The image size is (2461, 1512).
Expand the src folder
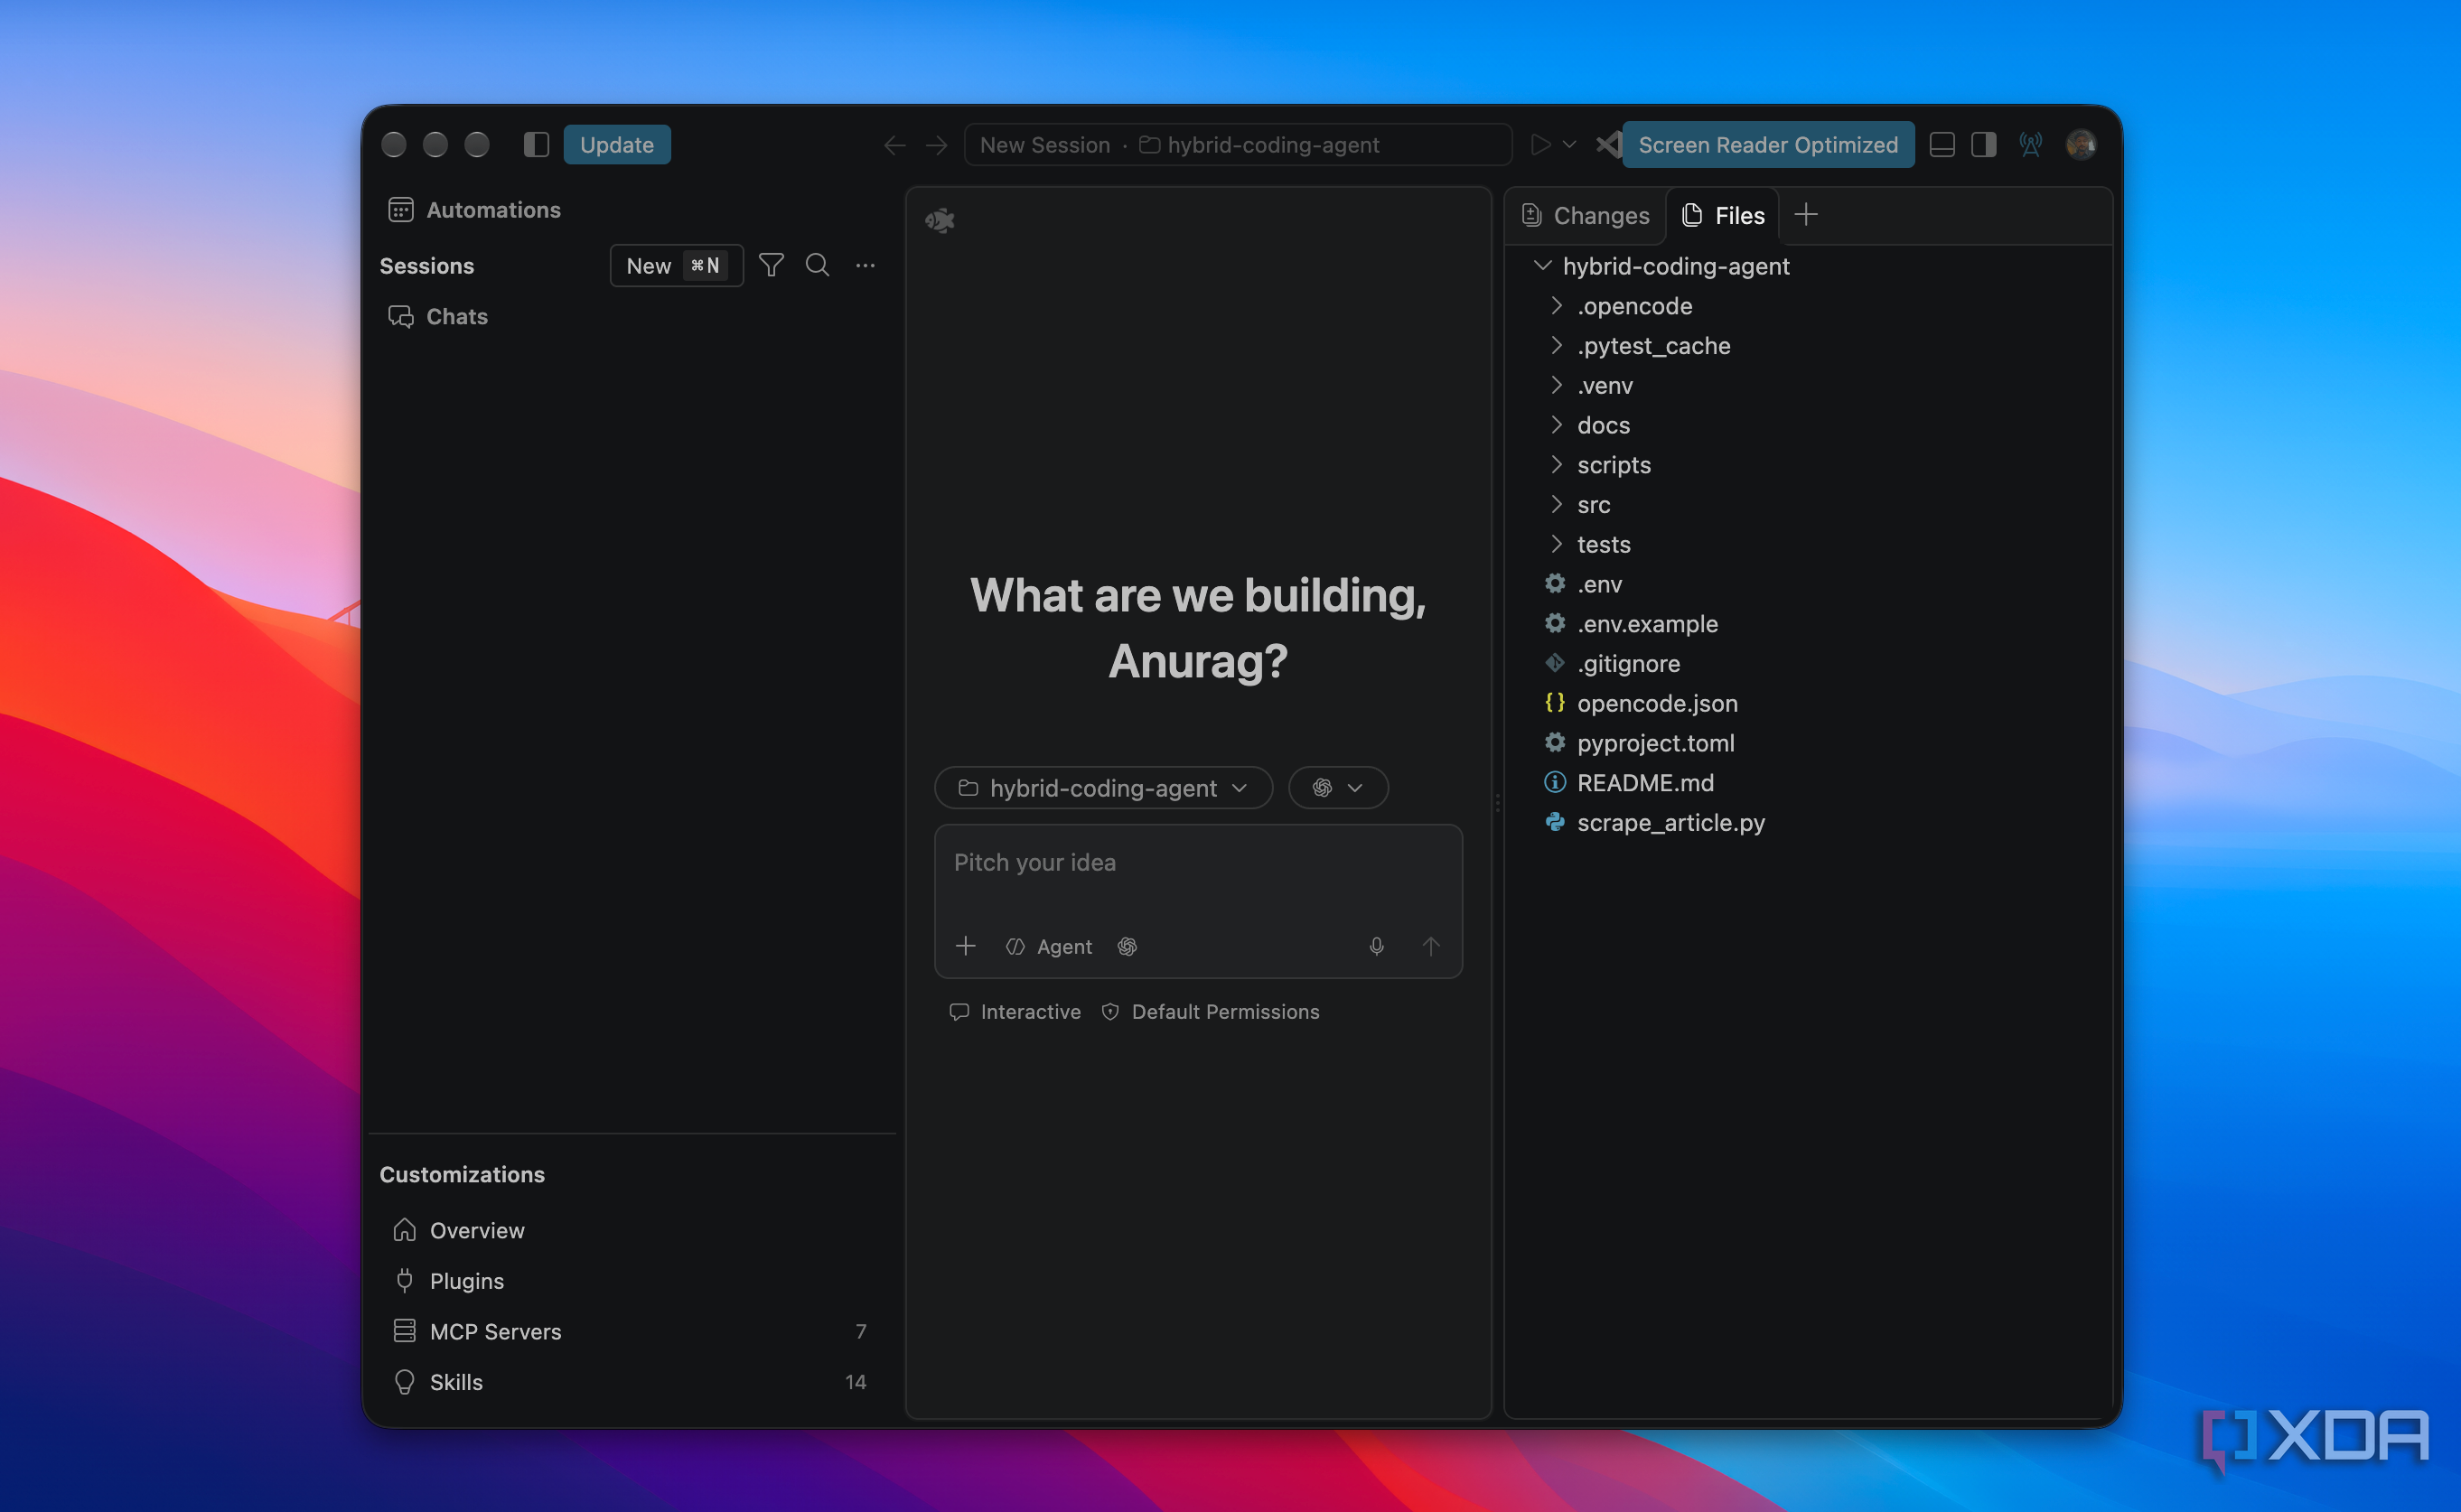pyautogui.click(x=1556, y=504)
